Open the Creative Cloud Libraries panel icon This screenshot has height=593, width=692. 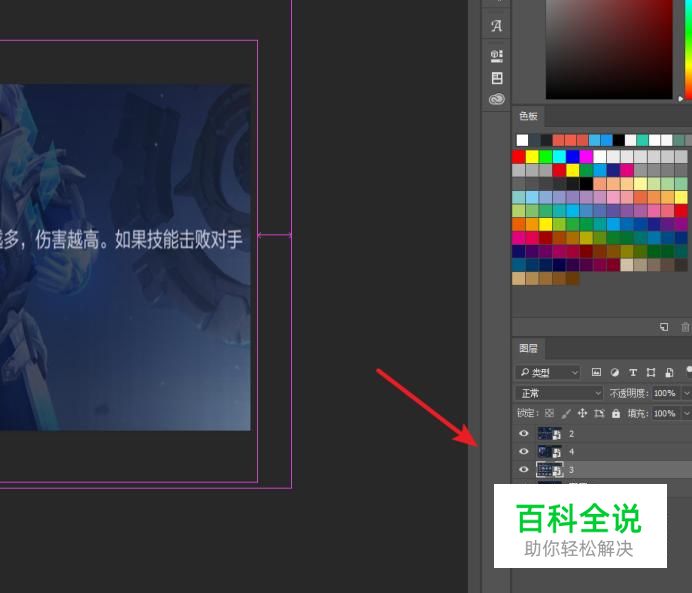pyautogui.click(x=496, y=99)
